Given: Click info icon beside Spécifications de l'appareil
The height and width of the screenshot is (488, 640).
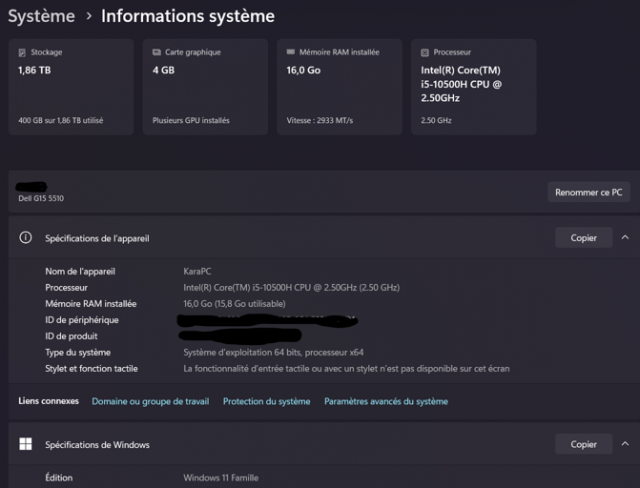Looking at the screenshot, I should pyautogui.click(x=27, y=238).
